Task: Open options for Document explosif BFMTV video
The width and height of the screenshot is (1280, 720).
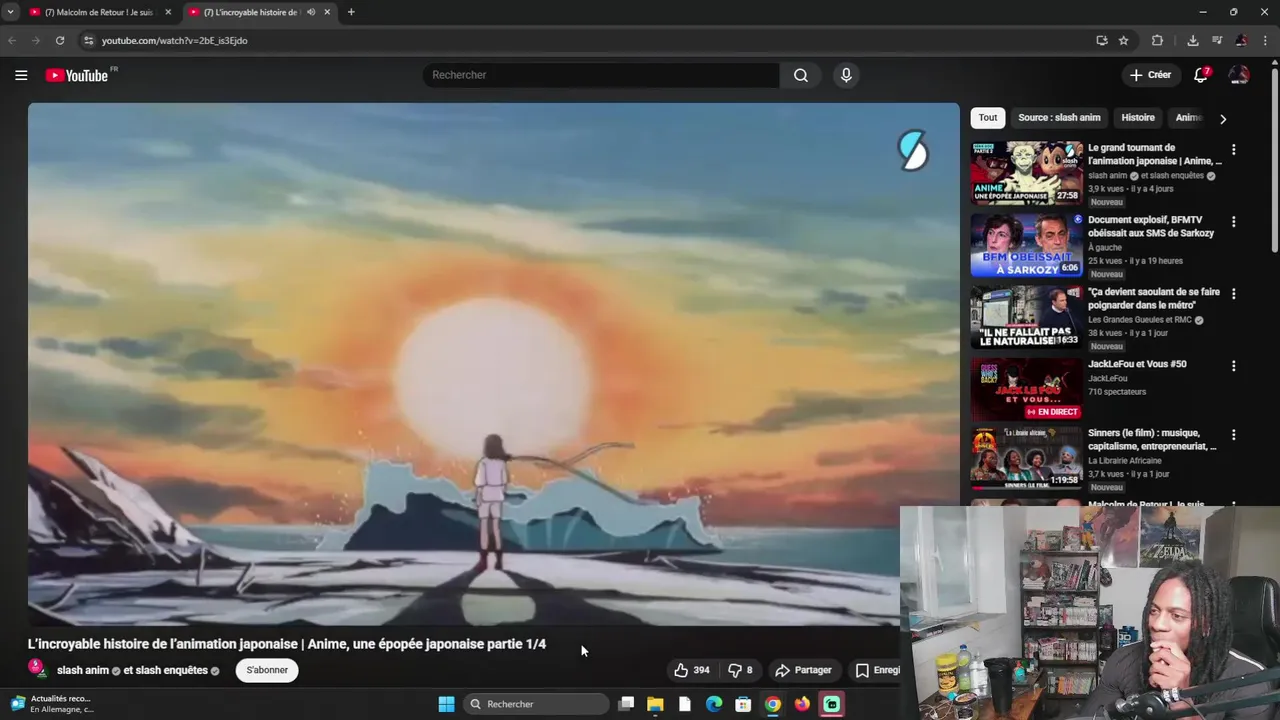Action: click(x=1233, y=222)
